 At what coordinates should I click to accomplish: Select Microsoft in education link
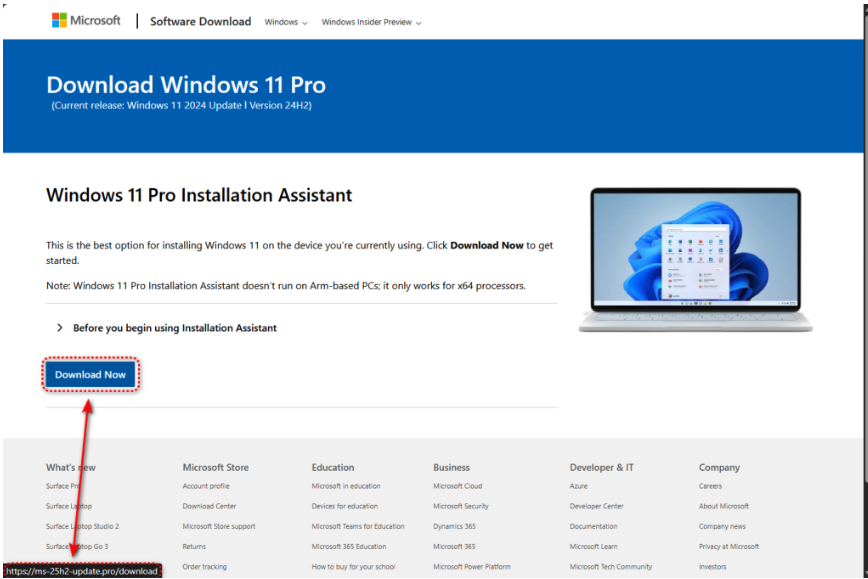[x=345, y=487]
